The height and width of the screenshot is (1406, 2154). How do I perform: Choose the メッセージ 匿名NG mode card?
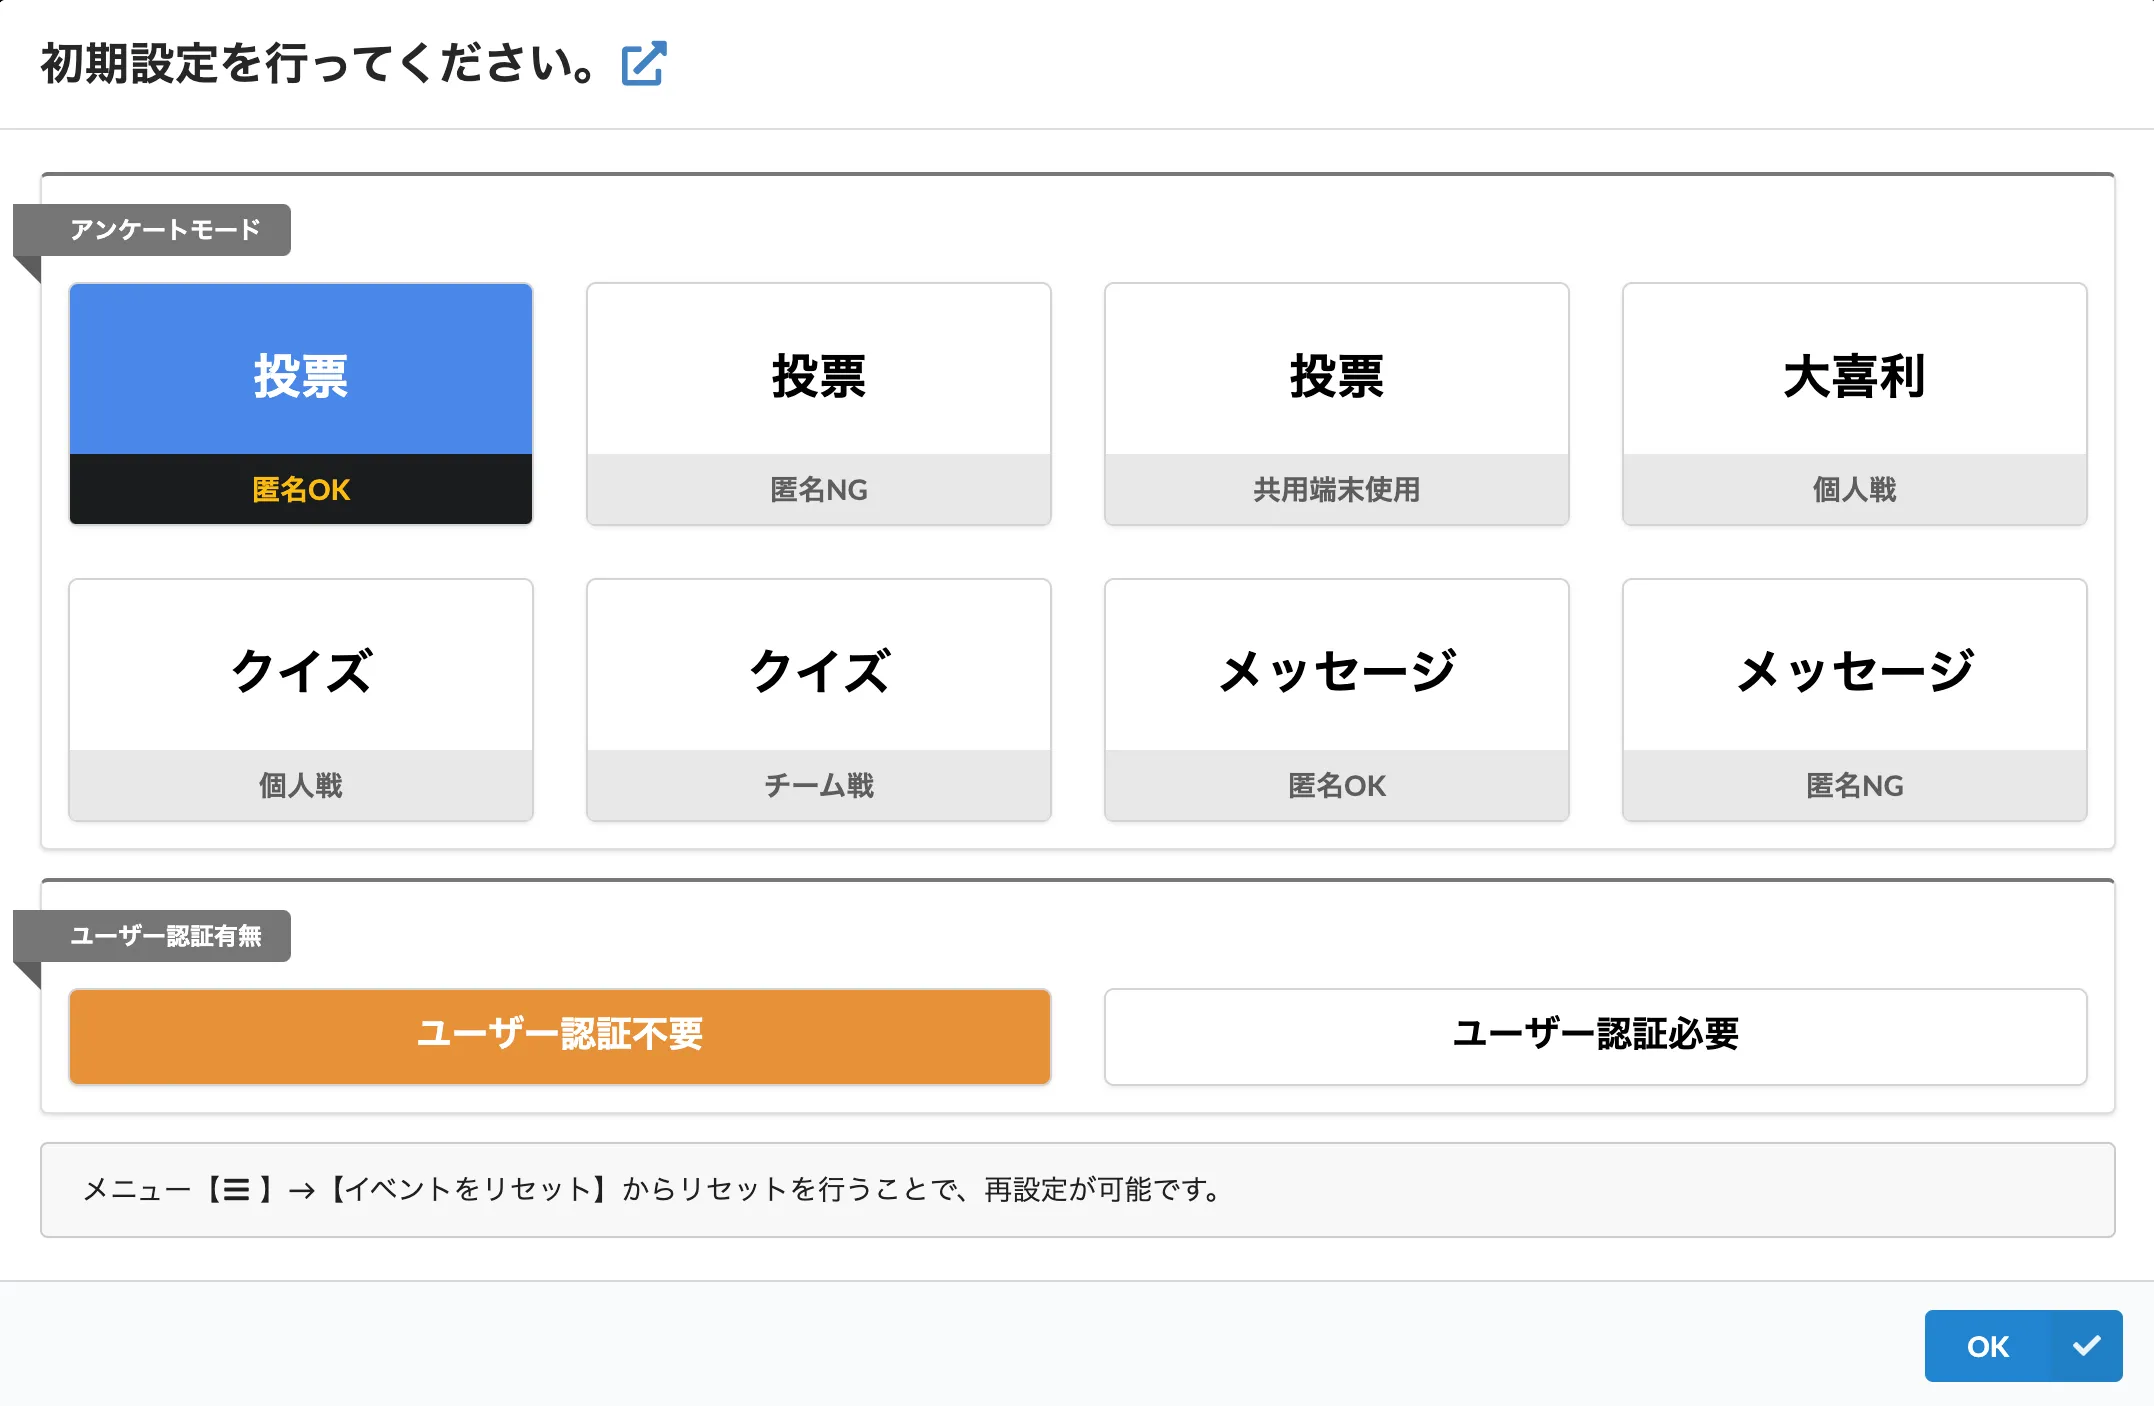click(1855, 700)
